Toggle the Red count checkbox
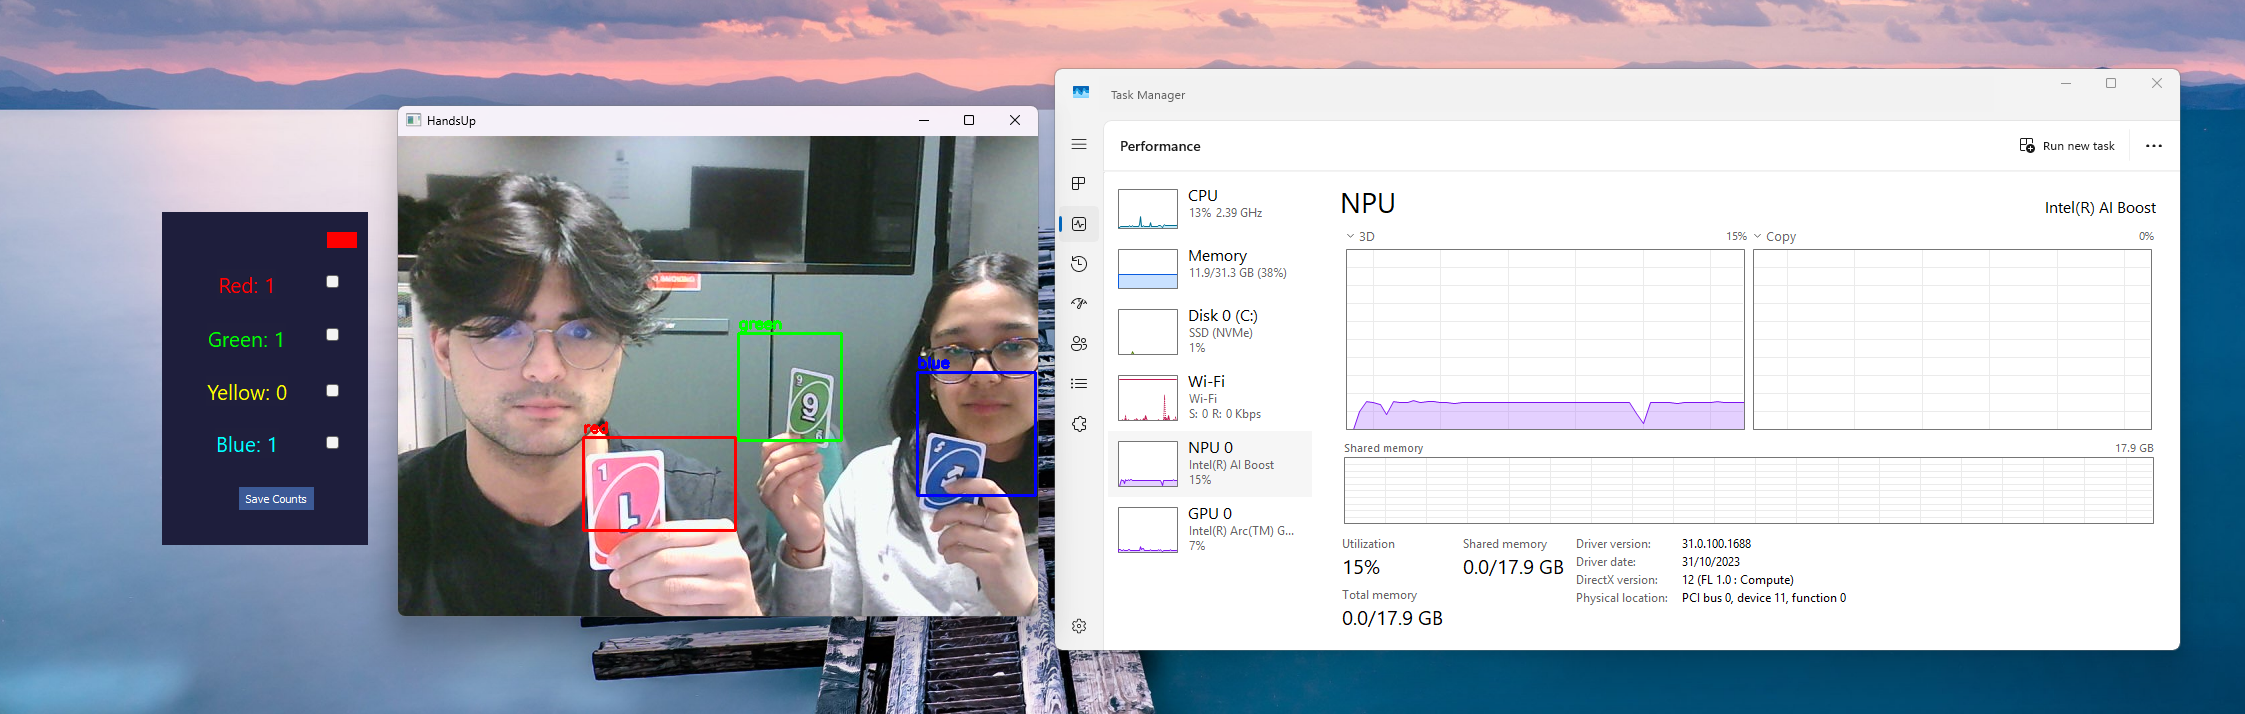The image size is (2245, 714). (x=333, y=282)
